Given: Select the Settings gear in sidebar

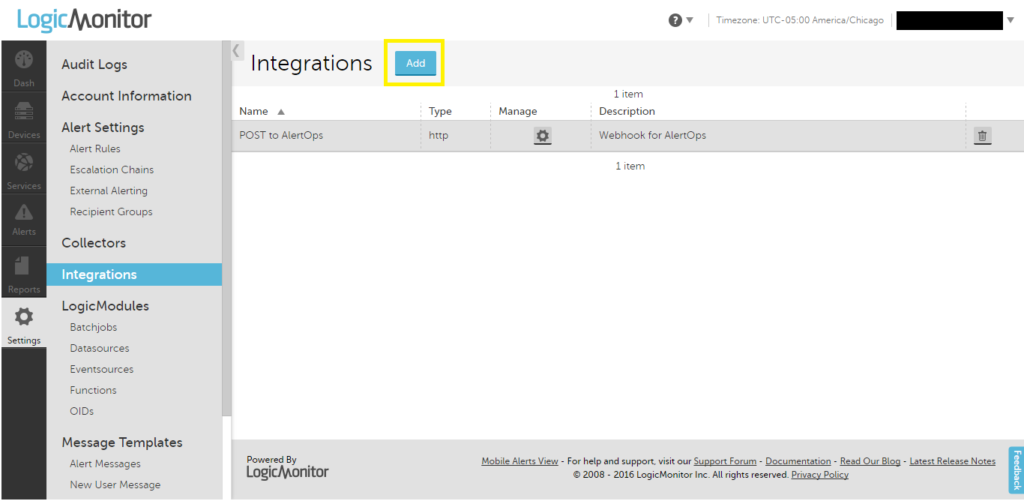Looking at the screenshot, I should pyautogui.click(x=23, y=324).
